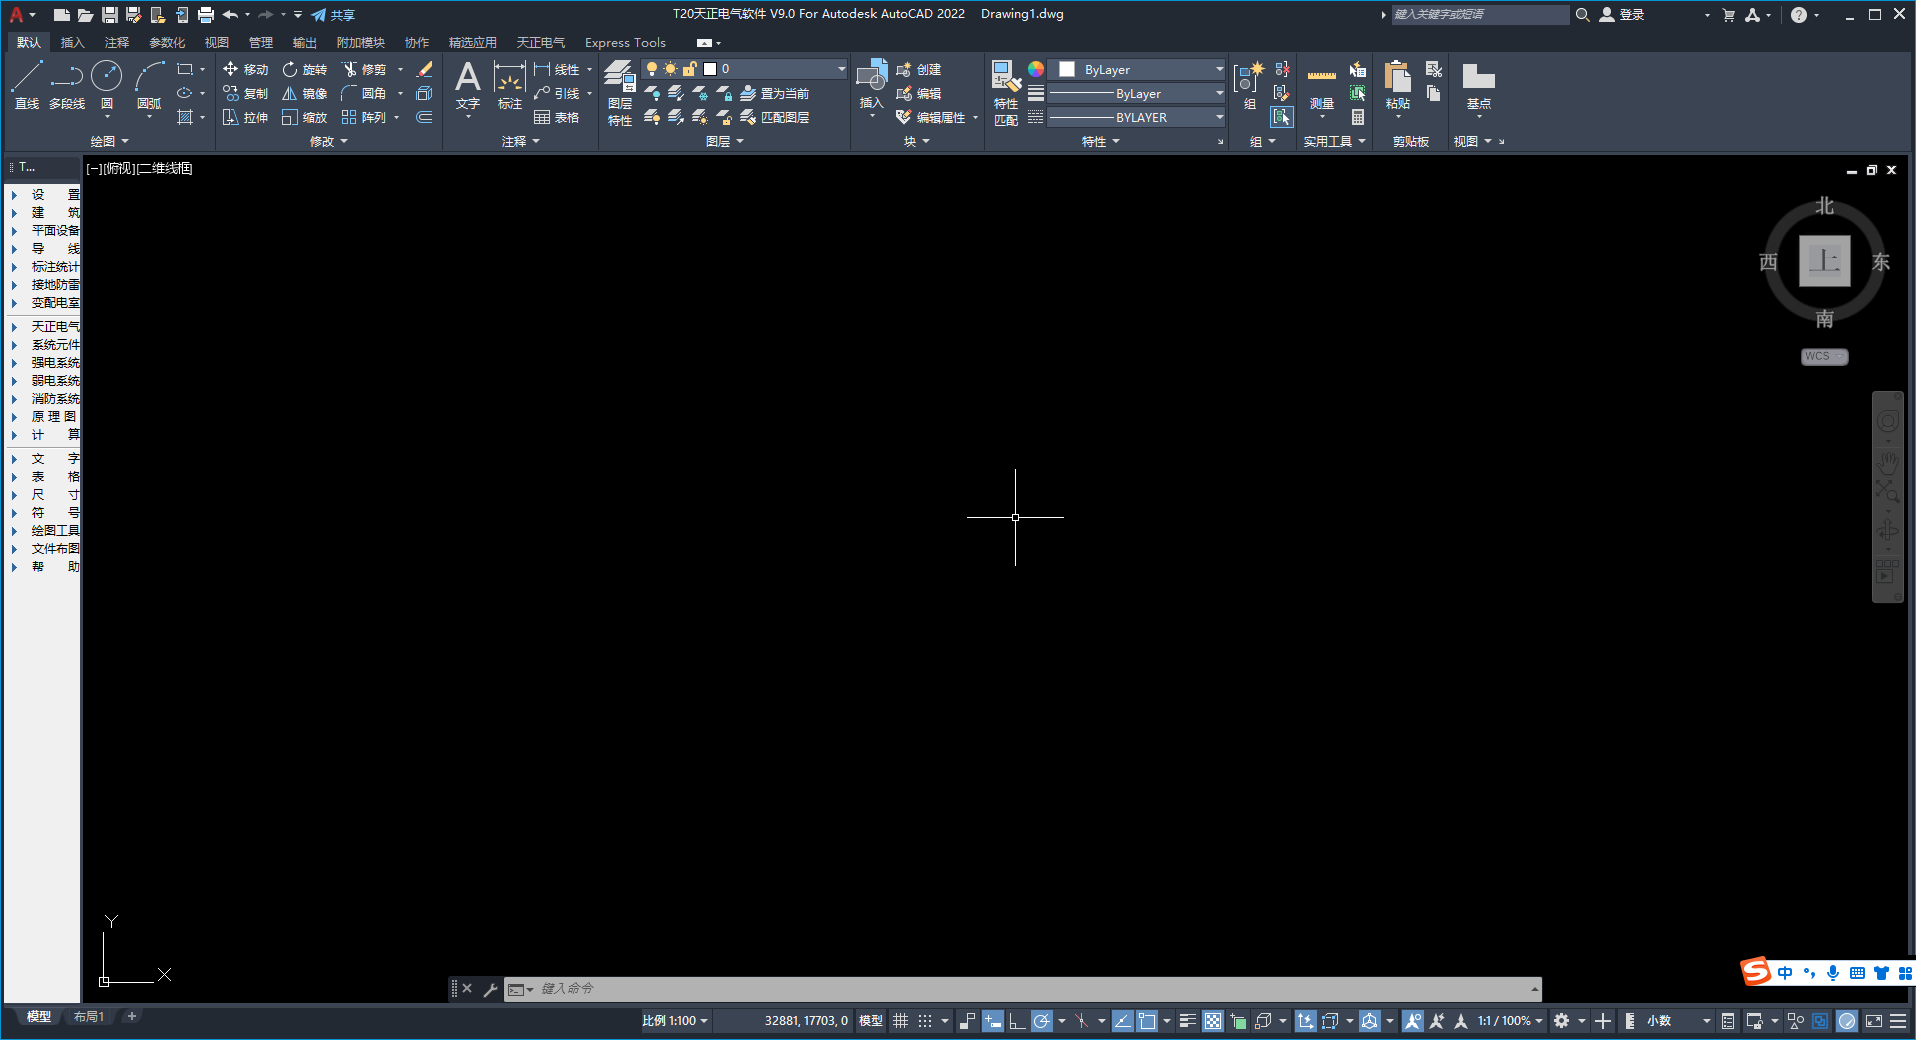
Task: Toggle the lock icon on layer 0
Action: 689,68
